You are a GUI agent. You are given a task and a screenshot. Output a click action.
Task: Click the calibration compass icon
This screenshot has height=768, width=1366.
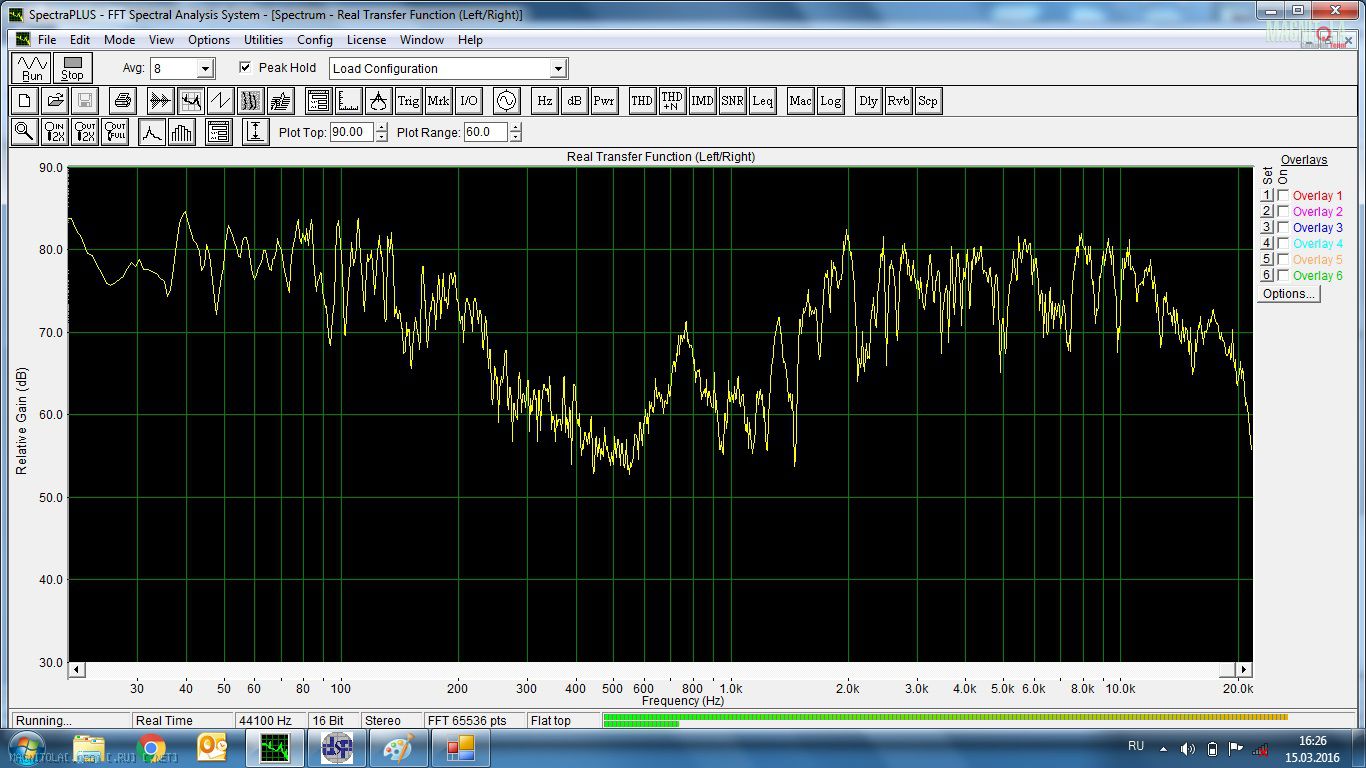click(x=378, y=101)
